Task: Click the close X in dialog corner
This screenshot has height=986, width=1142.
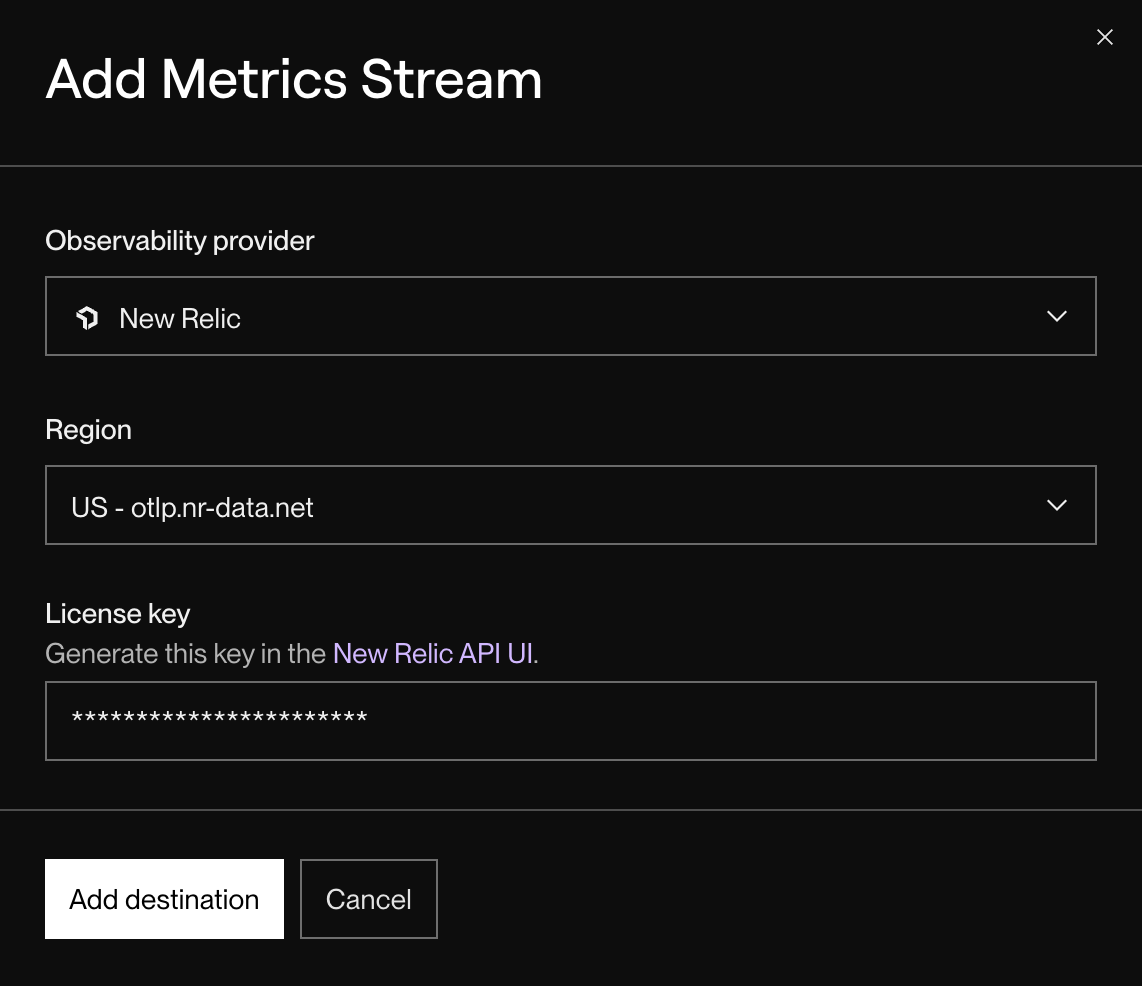Action: [x=1104, y=37]
